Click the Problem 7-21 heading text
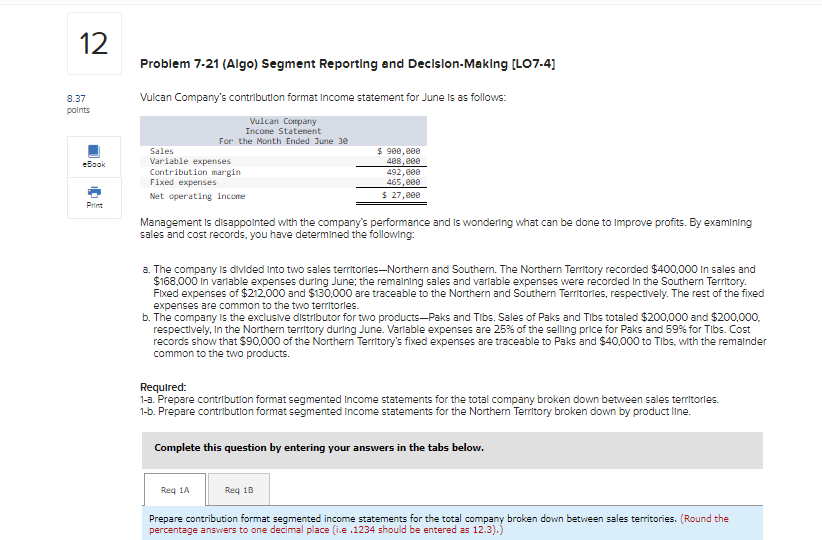Image resolution: width=822 pixels, height=540 pixels. pyautogui.click(x=348, y=64)
